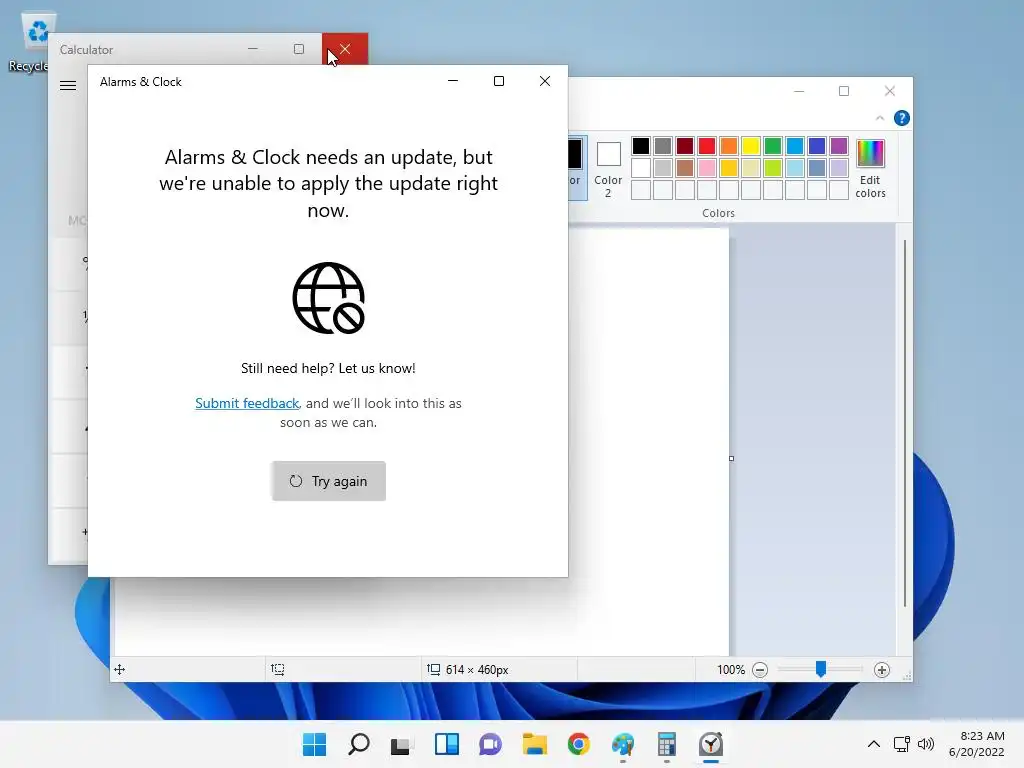Viewport: 1024px width, 768px height.
Task: Collapse the Paint ribbon with the chevron
Action: [x=880, y=118]
